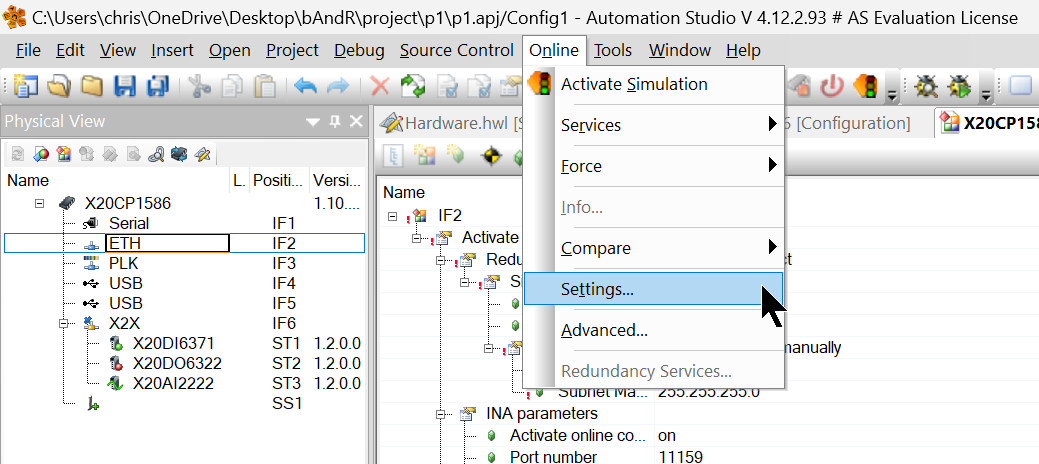
Task: Collapse the IF2 node in configuration tree
Action: coord(392,215)
